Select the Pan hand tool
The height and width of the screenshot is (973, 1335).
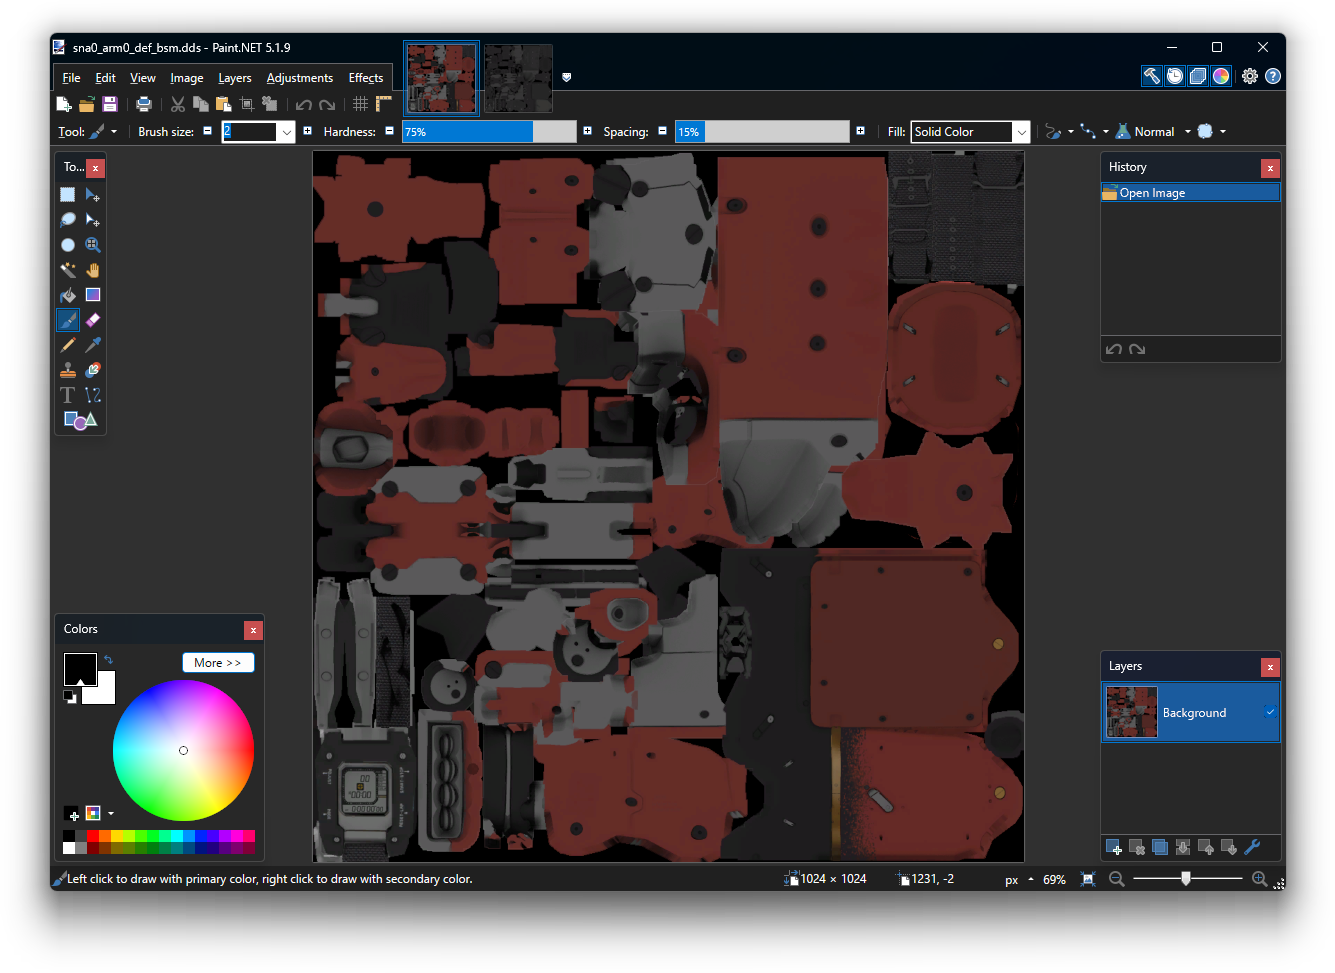[x=93, y=270]
